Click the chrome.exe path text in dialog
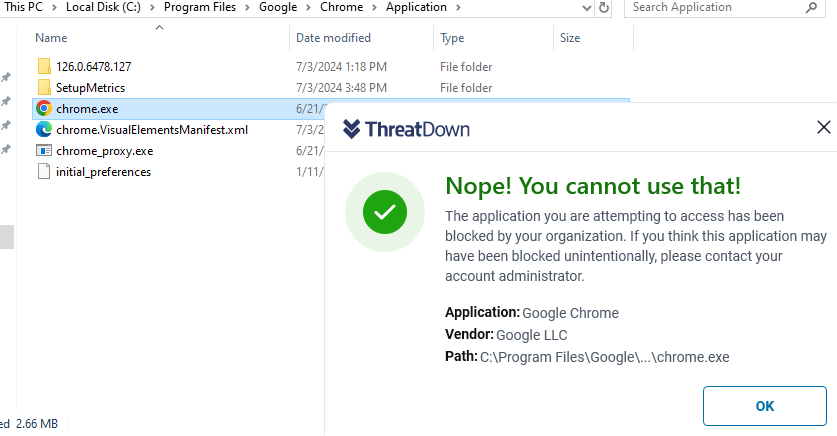The width and height of the screenshot is (837, 436). pyautogui.click(x=604, y=357)
